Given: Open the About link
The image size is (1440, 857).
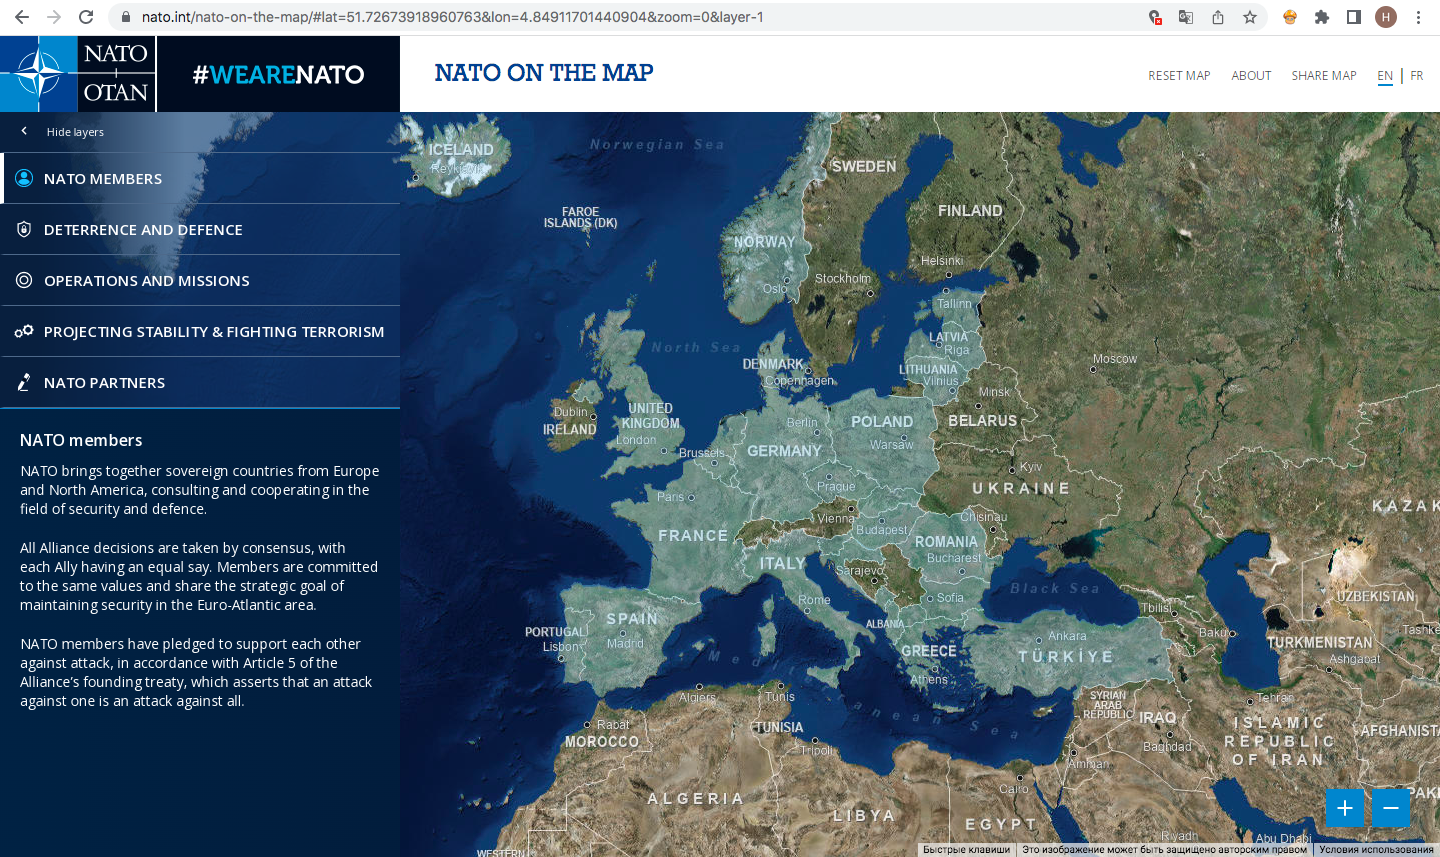Looking at the screenshot, I should (x=1251, y=76).
